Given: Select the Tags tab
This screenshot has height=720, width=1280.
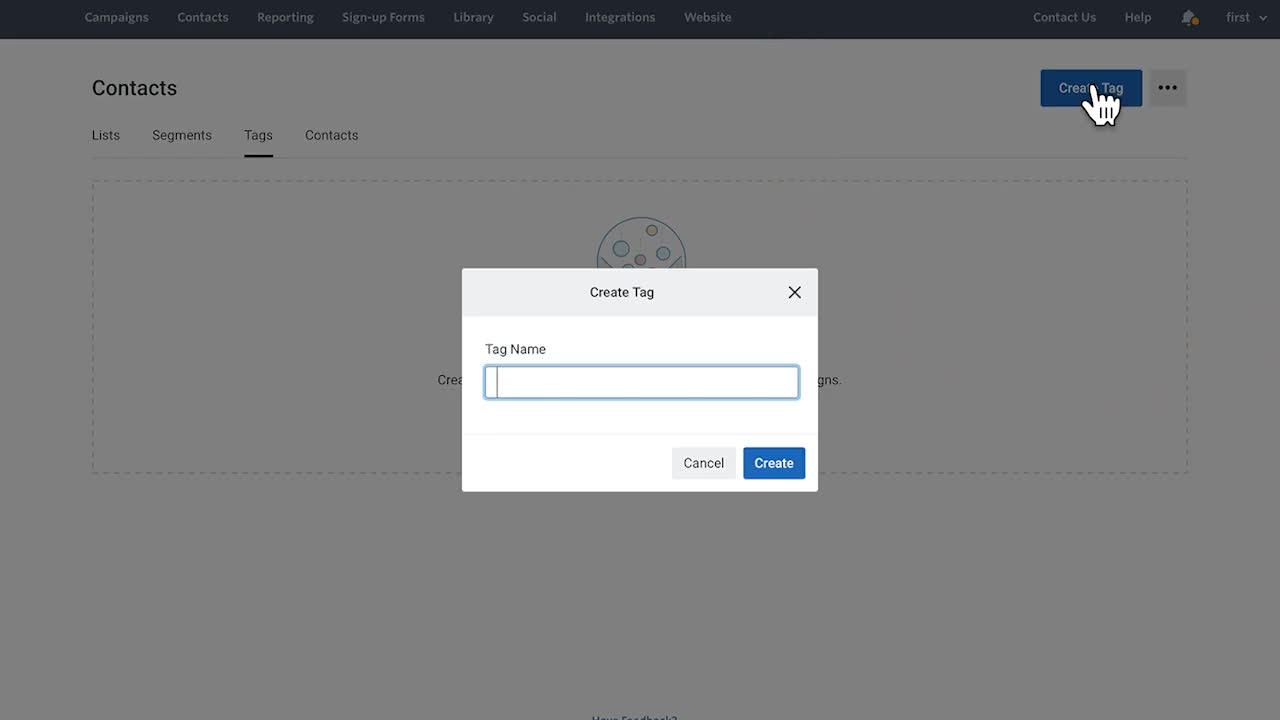Looking at the screenshot, I should (x=258, y=135).
